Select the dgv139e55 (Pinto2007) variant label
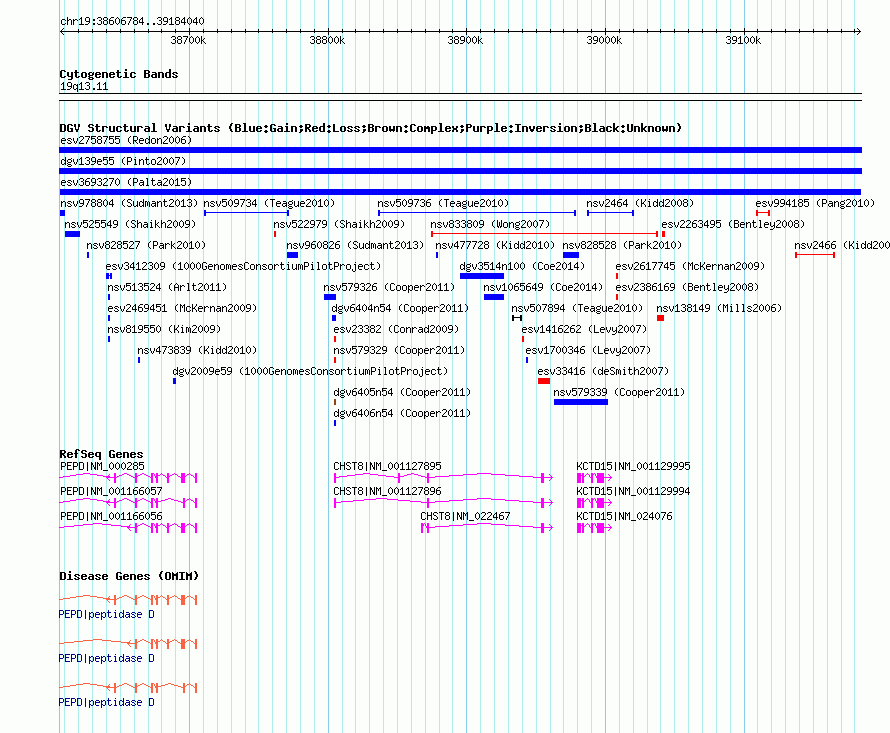Viewport: 890px width, 733px height. (123, 161)
